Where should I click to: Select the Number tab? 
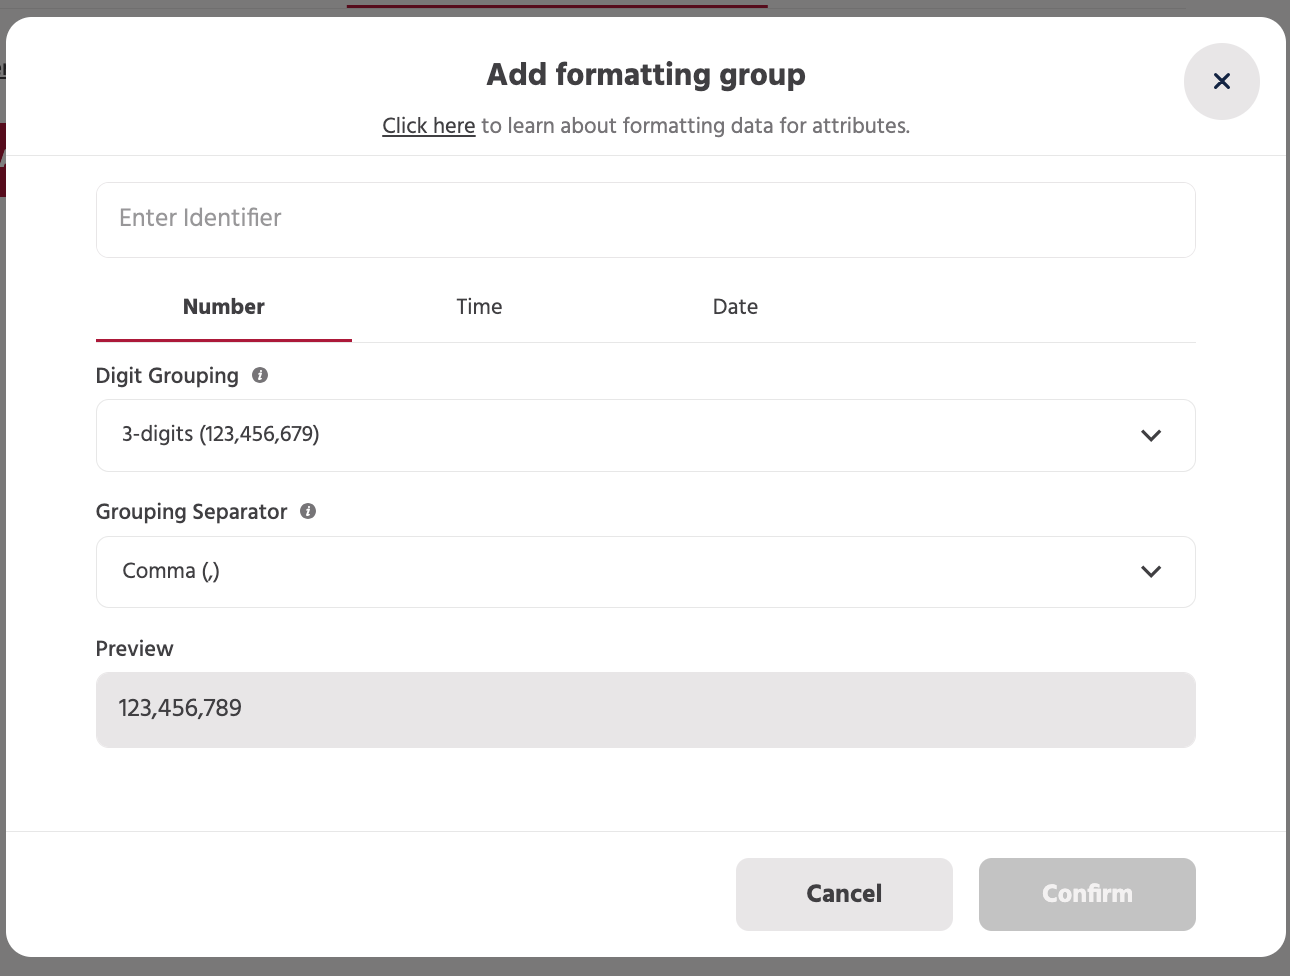(223, 307)
